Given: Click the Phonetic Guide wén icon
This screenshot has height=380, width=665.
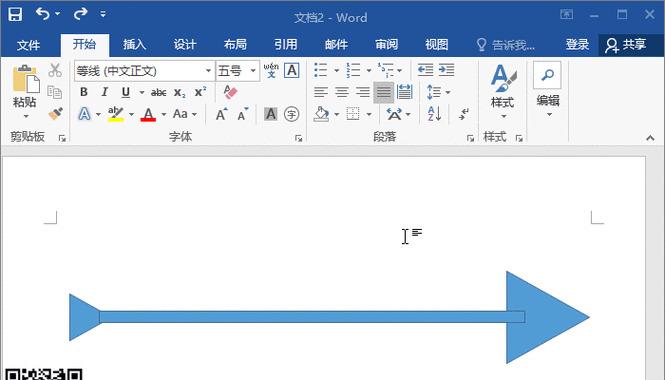Looking at the screenshot, I should point(271,70).
